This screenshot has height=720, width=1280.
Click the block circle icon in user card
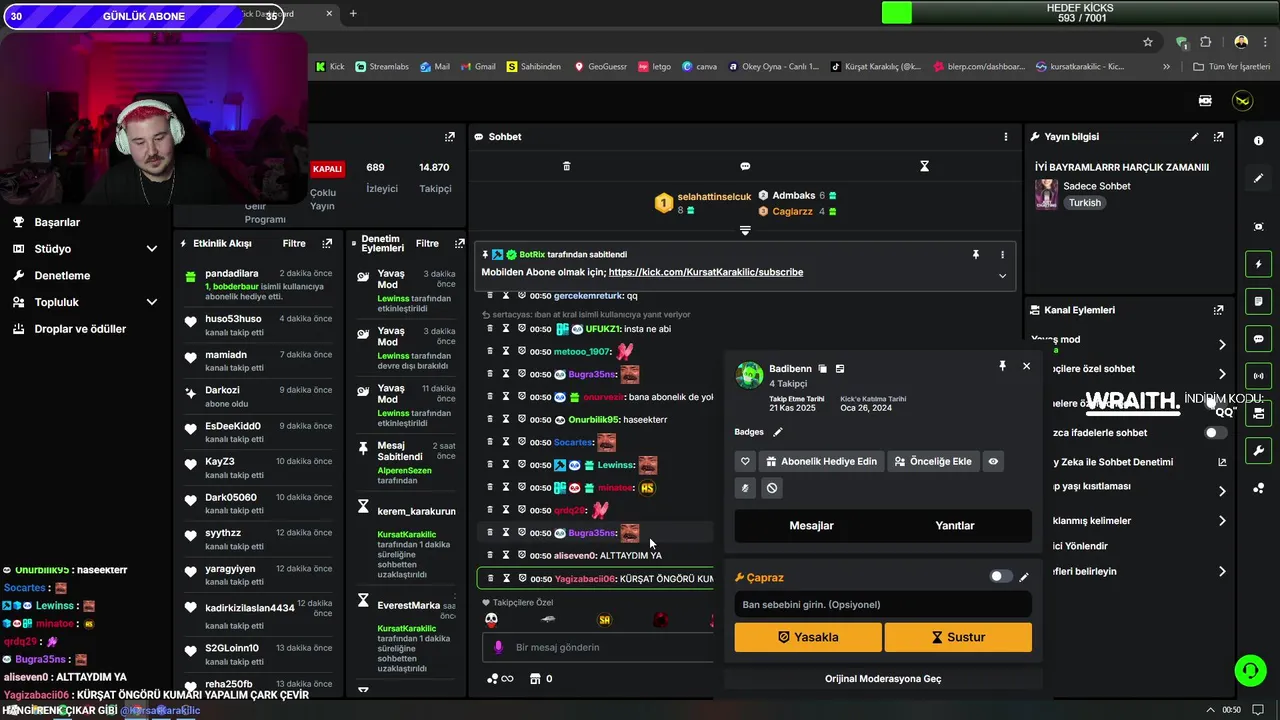coord(772,488)
